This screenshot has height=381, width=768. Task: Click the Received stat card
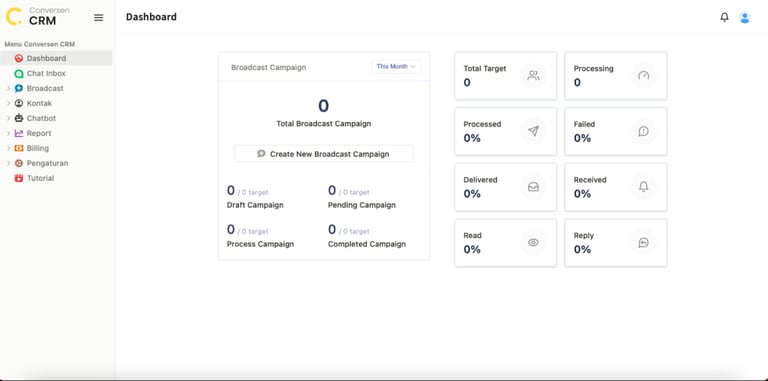pos(616,187)
